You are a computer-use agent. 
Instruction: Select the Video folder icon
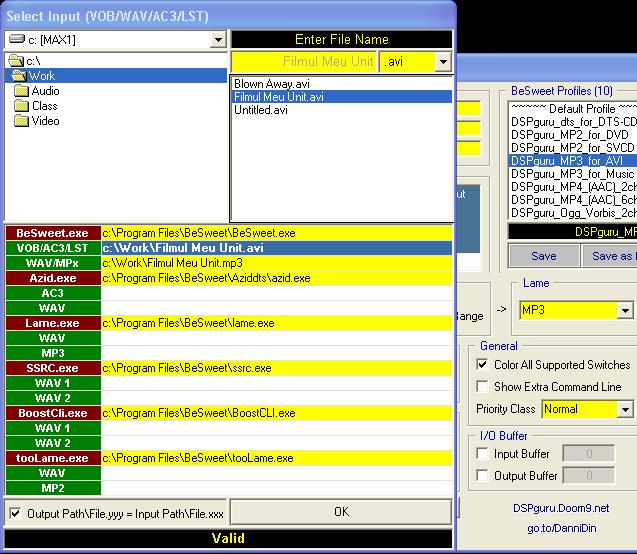tap(22, 121)
